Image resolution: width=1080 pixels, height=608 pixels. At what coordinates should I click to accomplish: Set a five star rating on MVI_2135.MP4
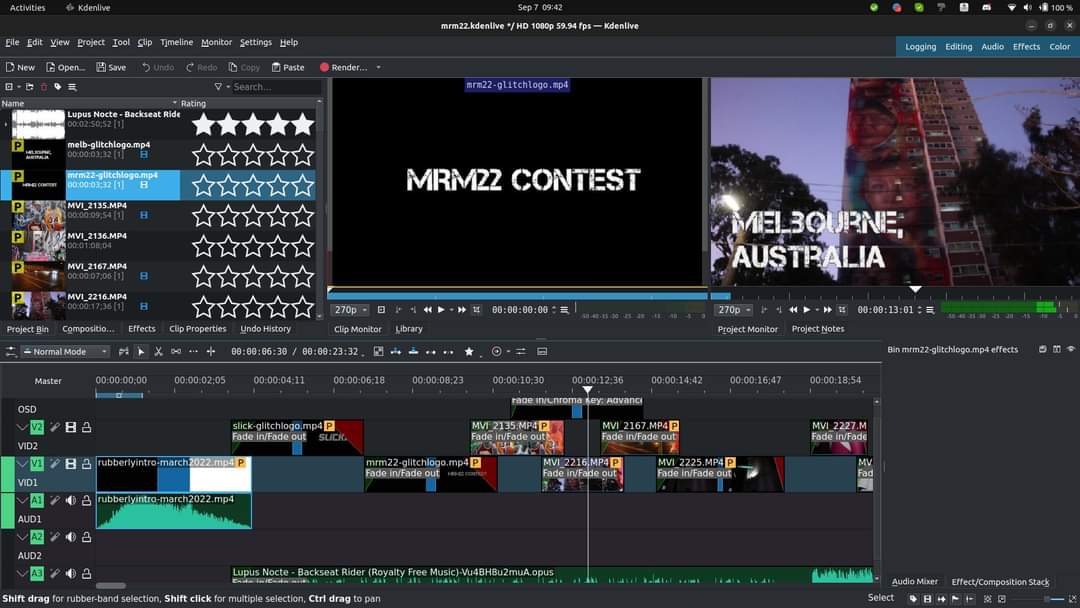[x=302, y=216]
